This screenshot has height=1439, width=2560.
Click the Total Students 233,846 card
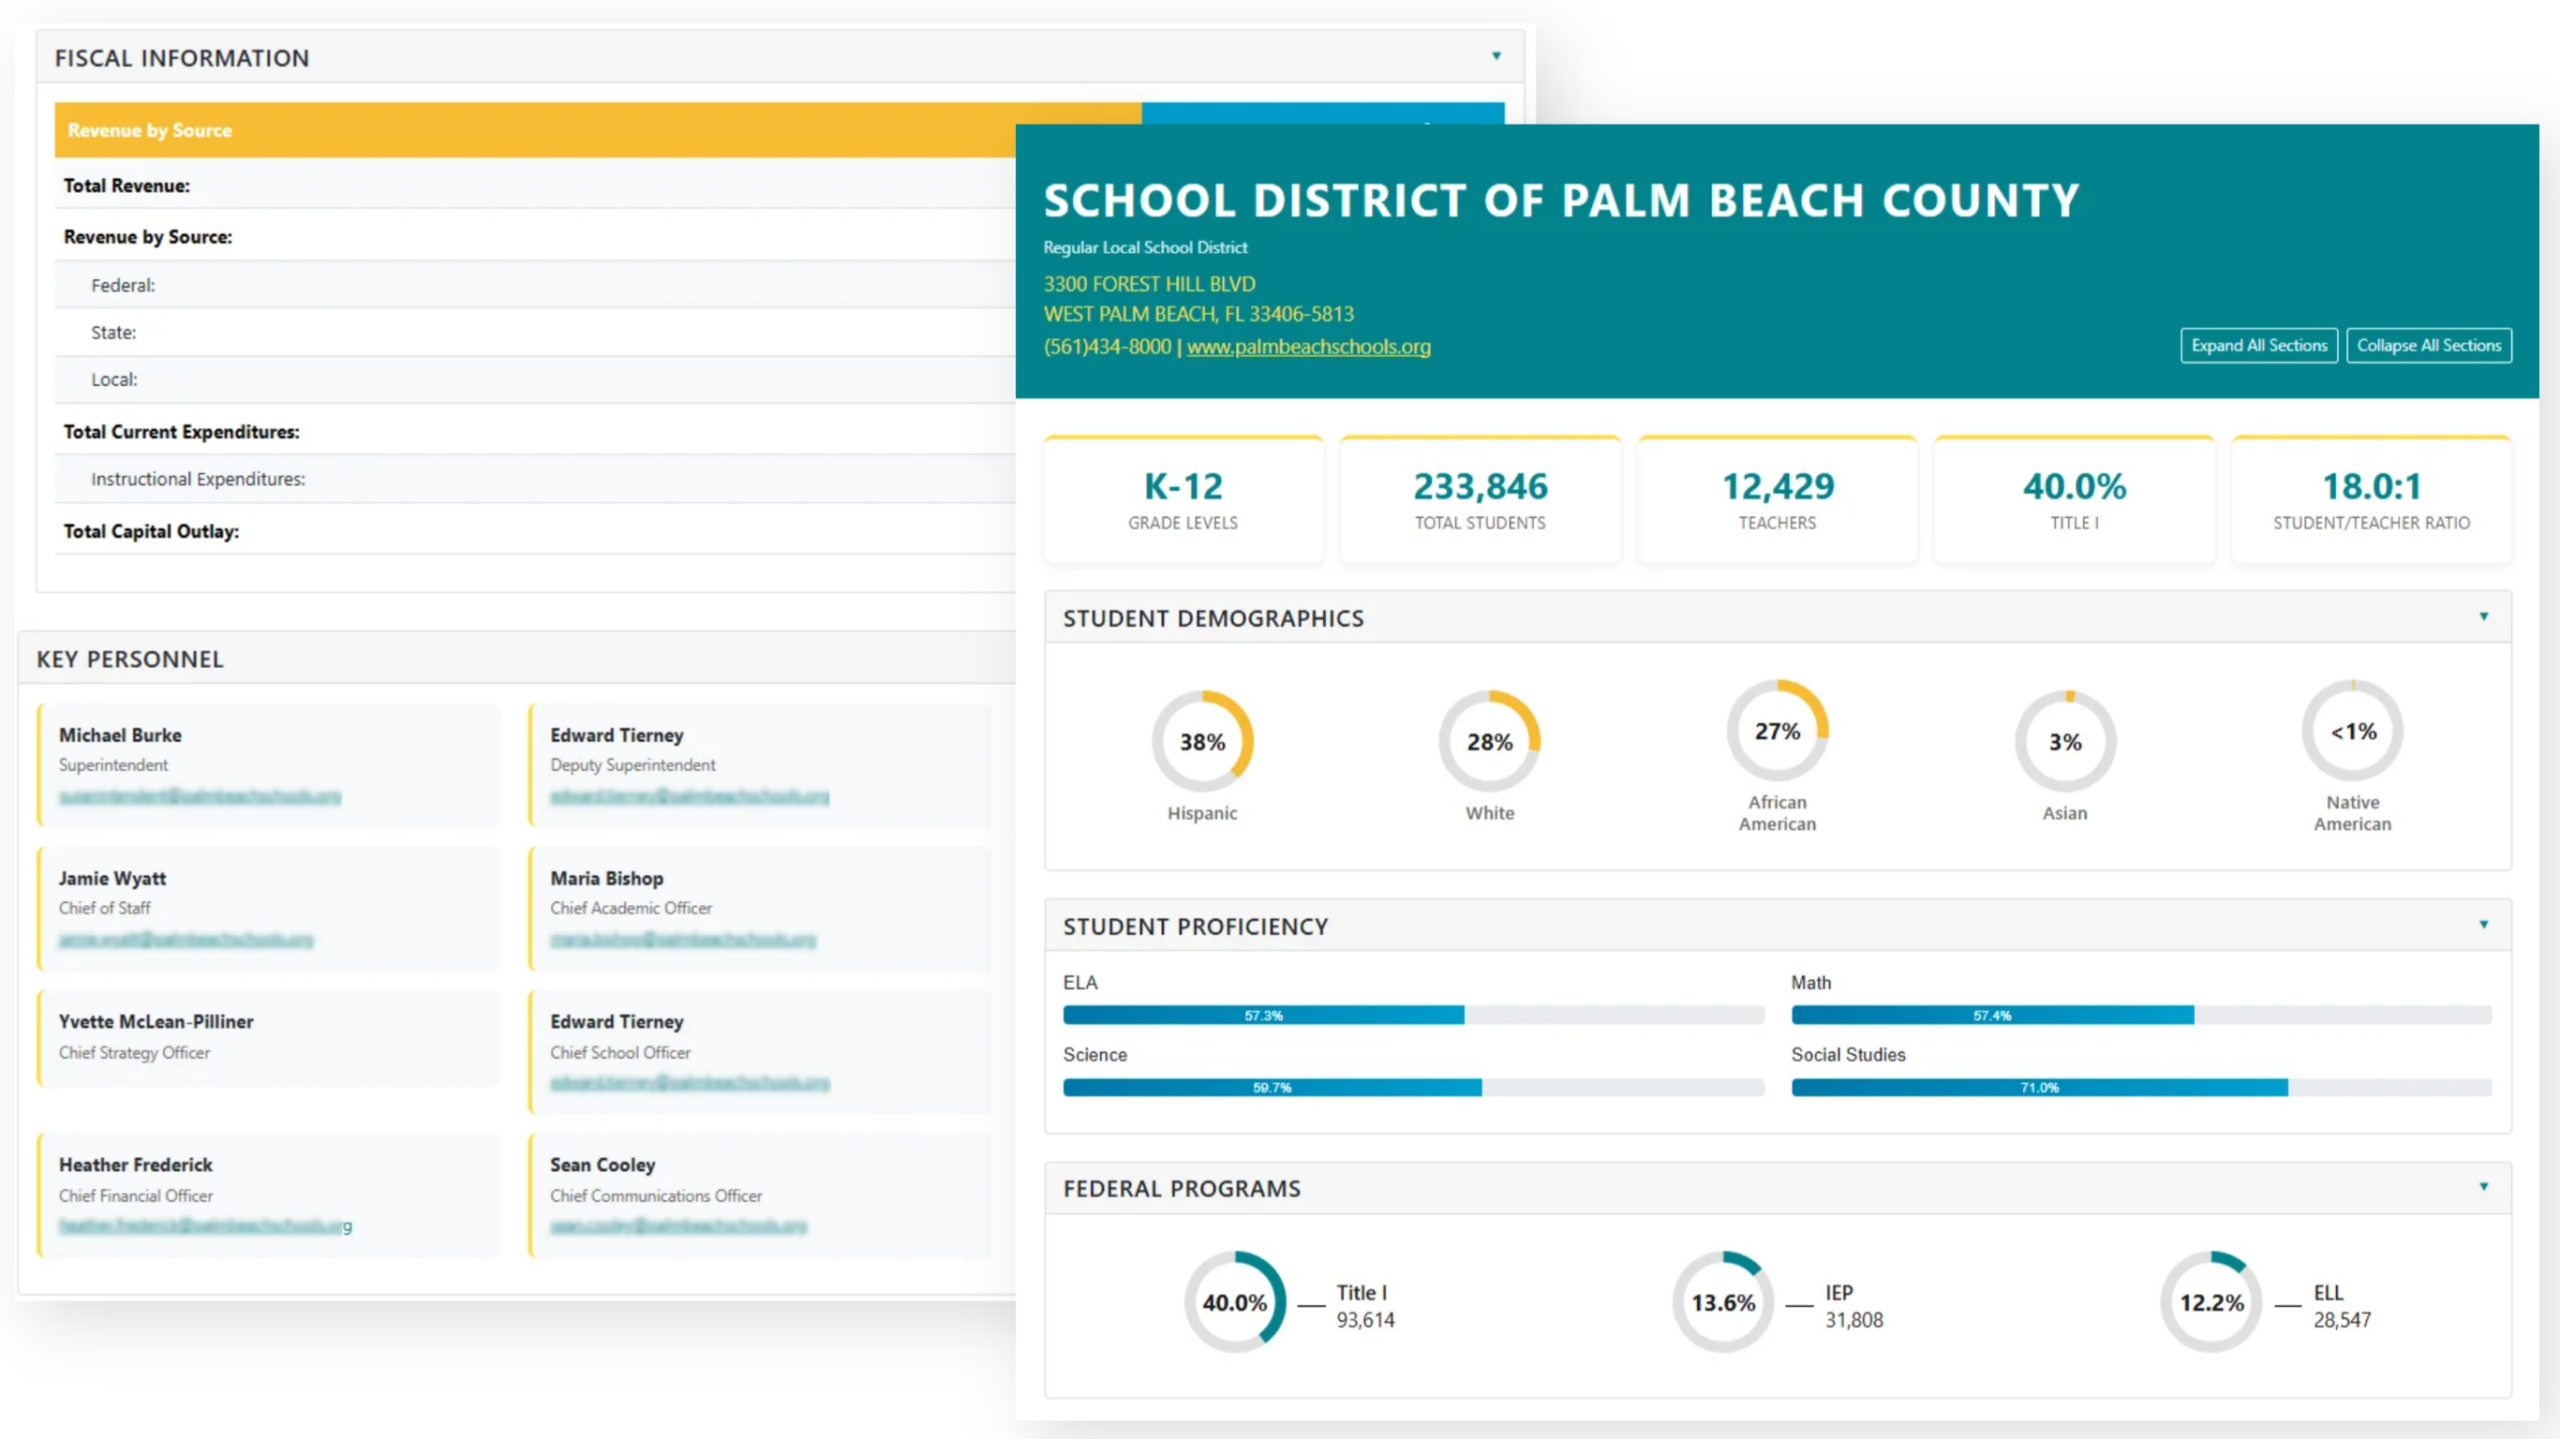[1480, 500]
